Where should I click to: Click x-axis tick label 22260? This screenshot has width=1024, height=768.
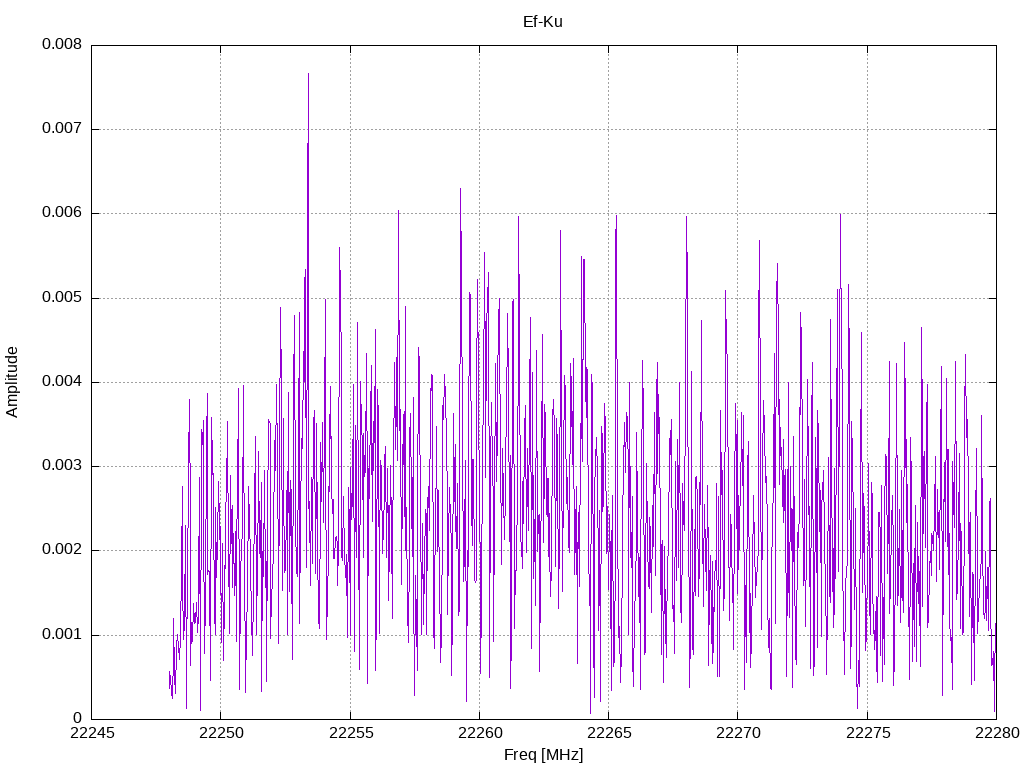click(x=480, y=733)
